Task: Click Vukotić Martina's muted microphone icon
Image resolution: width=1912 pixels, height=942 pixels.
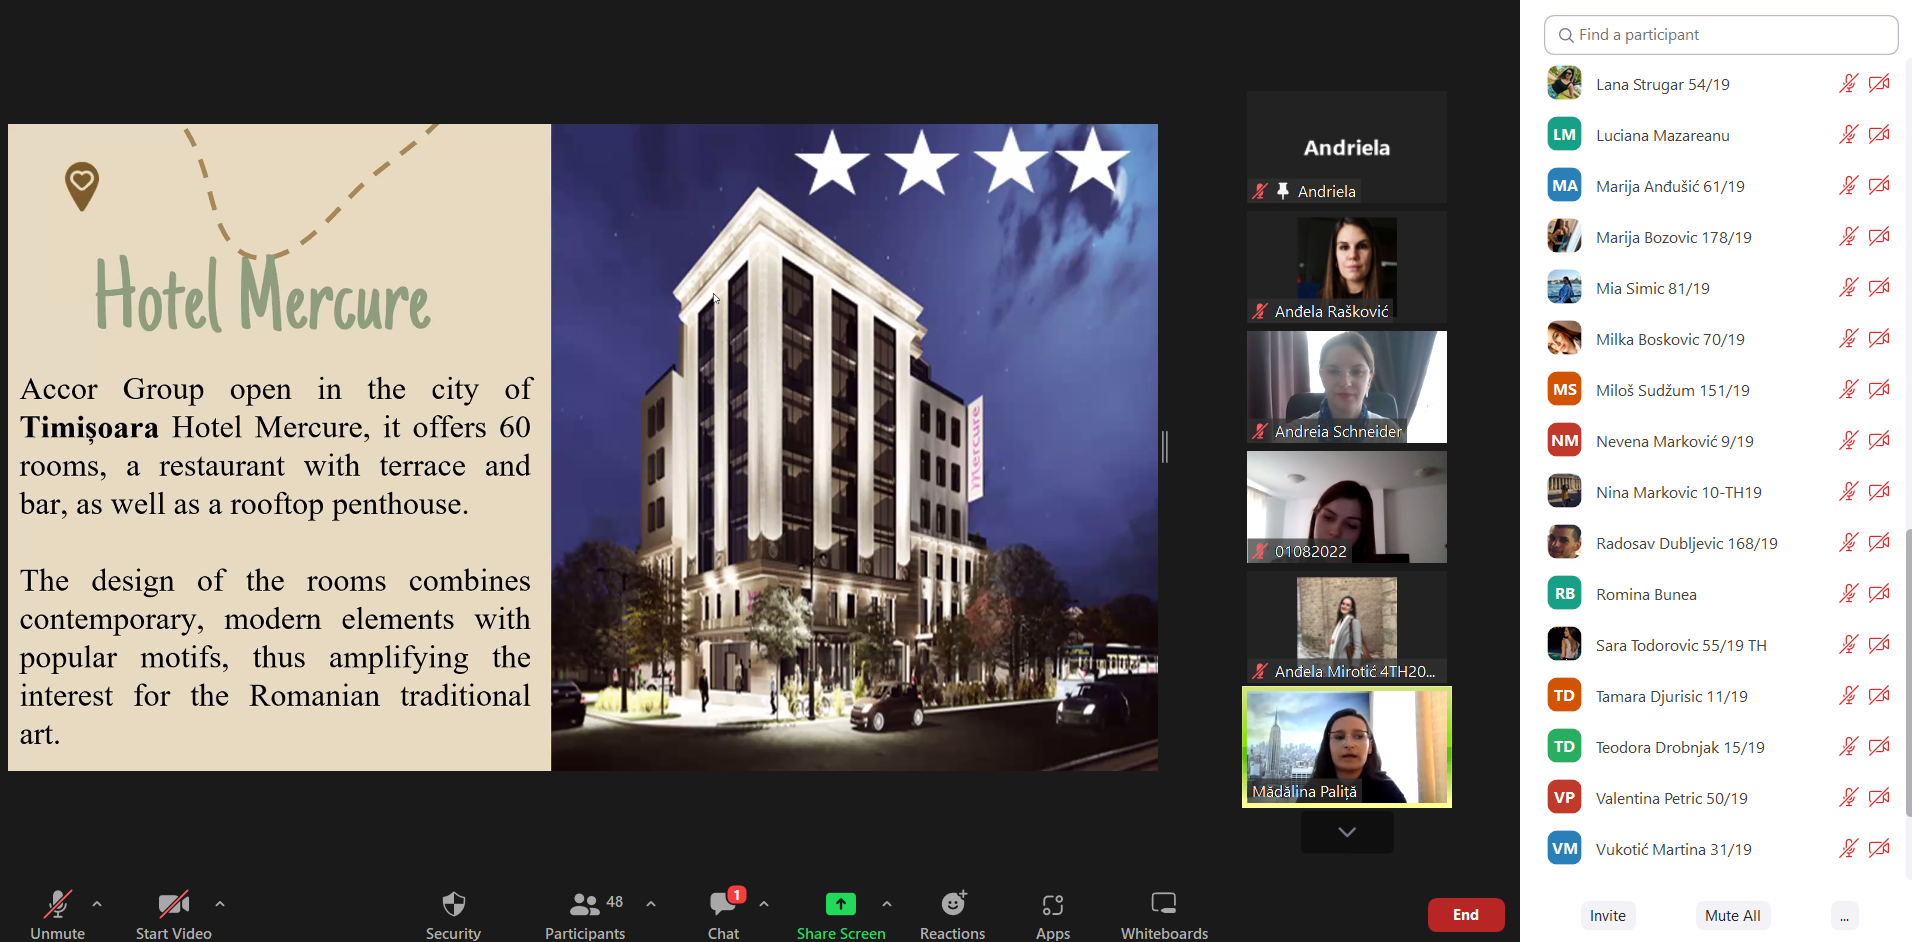Action: [x=1848, y=849]
